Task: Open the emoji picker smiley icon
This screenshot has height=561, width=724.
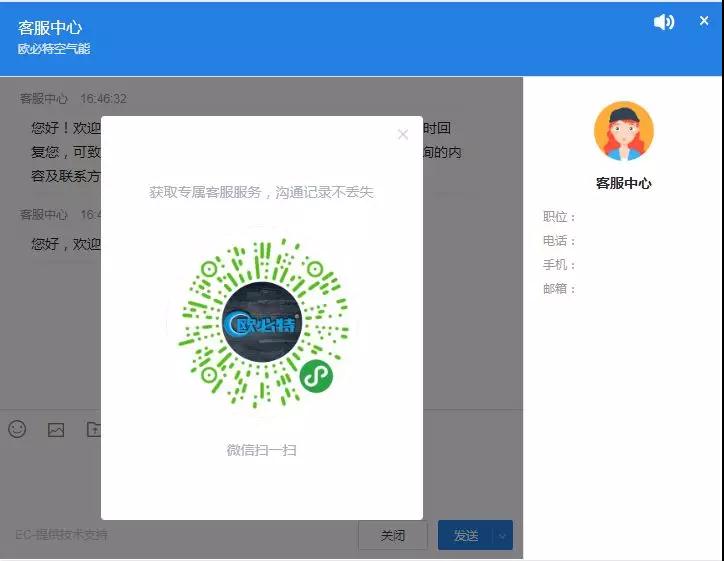Action: click(x=17, y=429)
